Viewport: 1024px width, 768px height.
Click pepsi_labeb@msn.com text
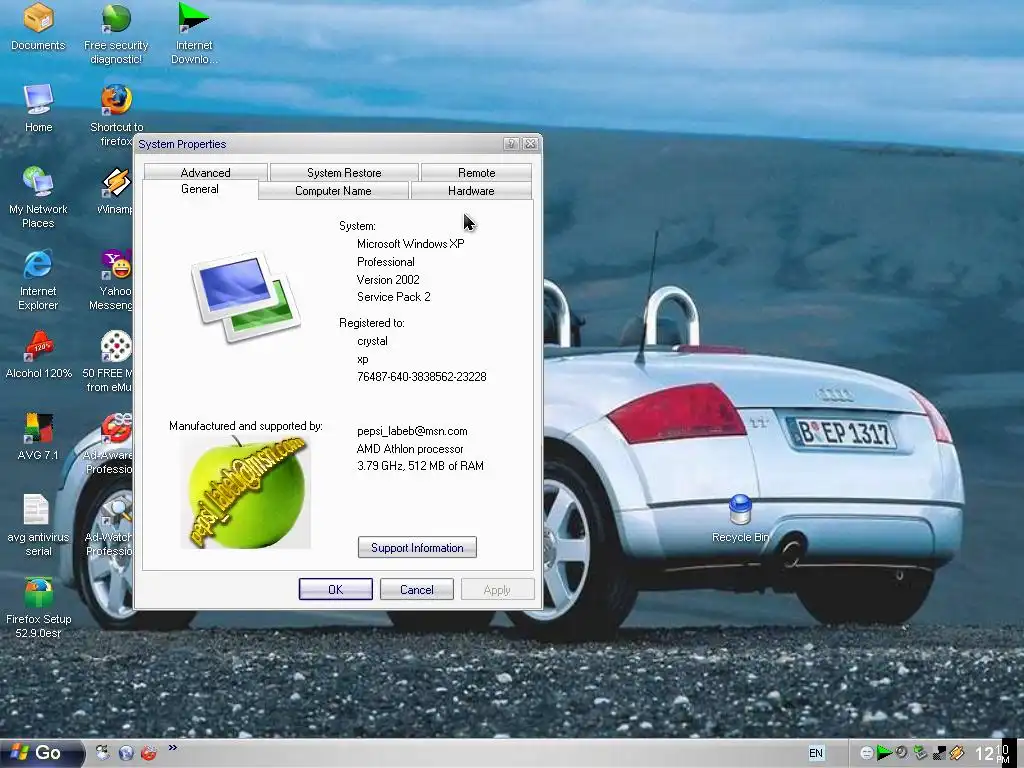point(412,431)
